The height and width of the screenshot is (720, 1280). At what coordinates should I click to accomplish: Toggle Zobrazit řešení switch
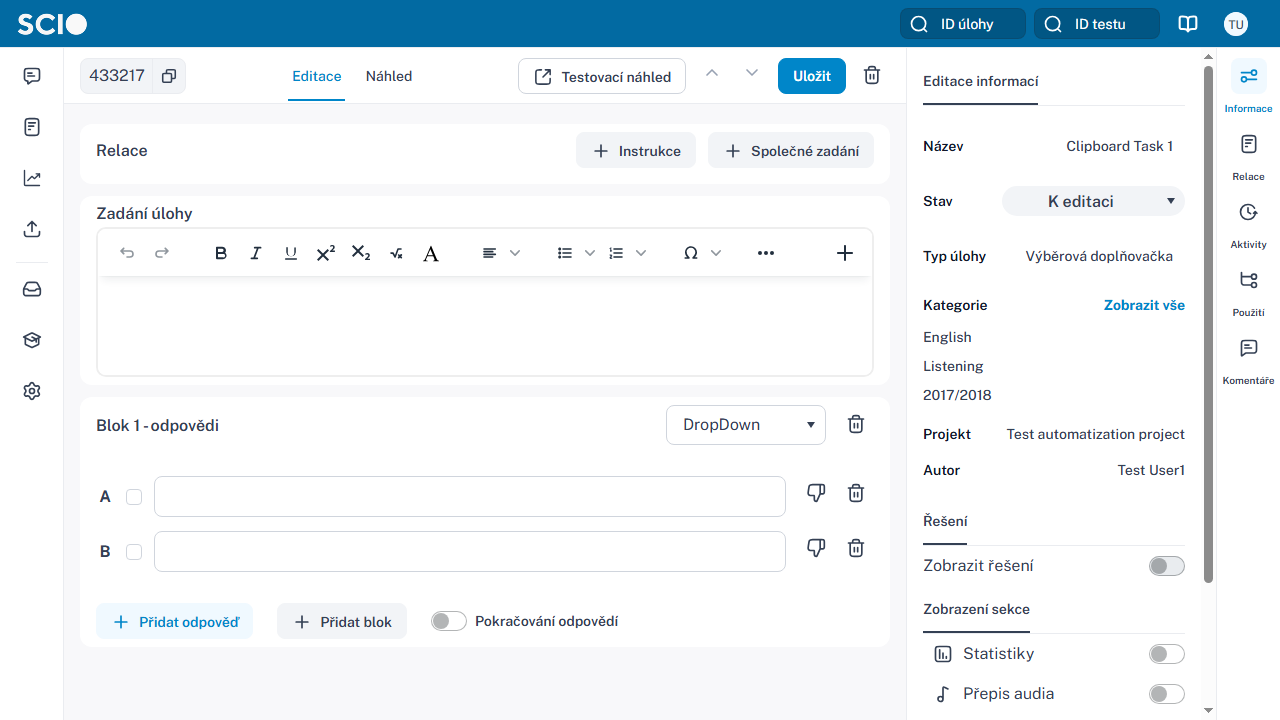click(x=1167, y=566)
